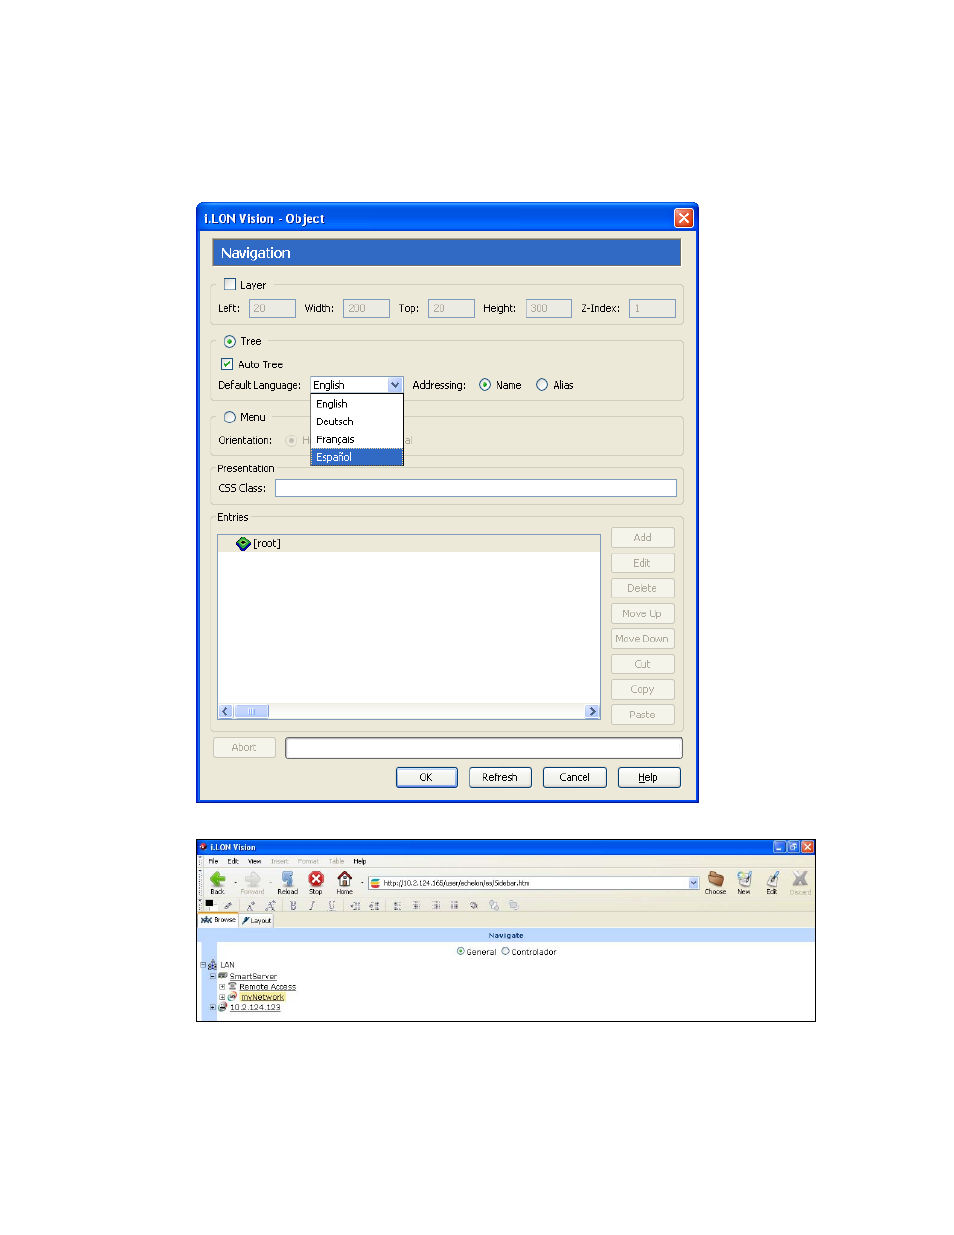Viewport: 954px width, 1235px height.
Task: Open the File menu
Action: (x=213, y=861)
